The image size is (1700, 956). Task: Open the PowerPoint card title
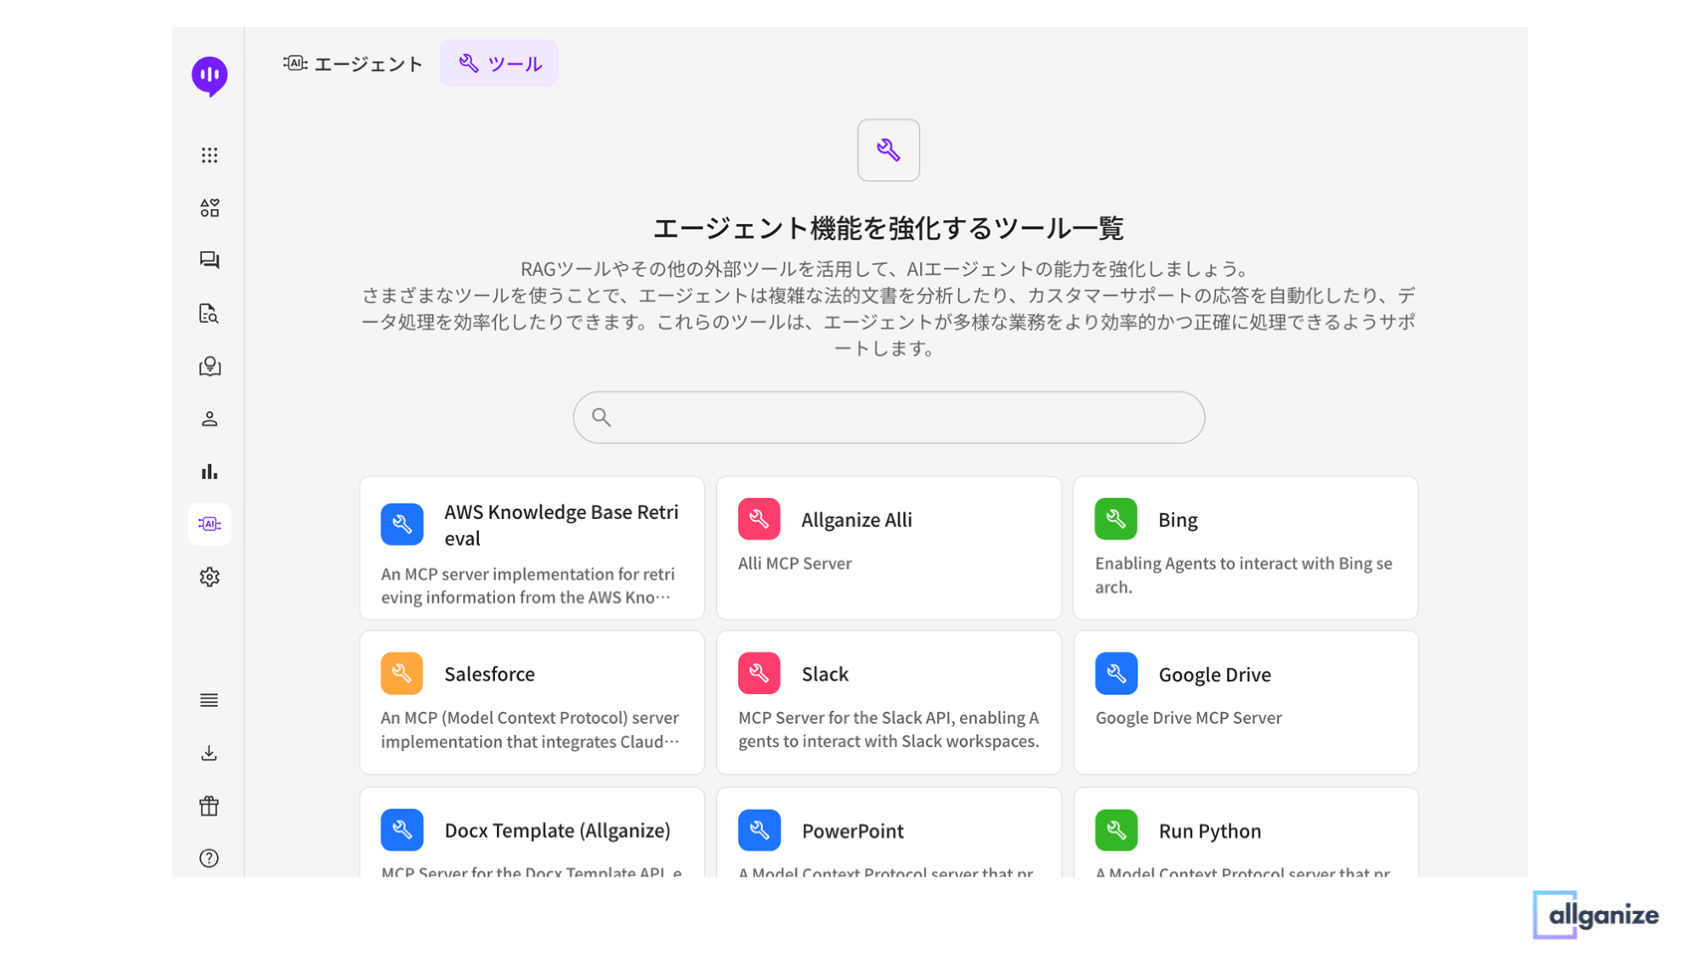point(852,830)
